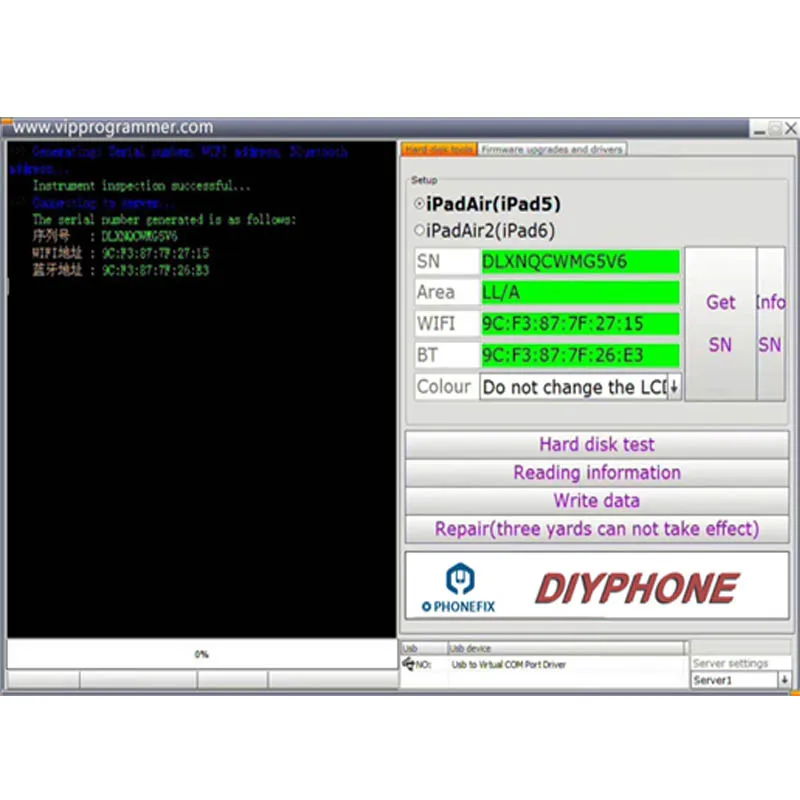Click the 'Usb device' column header
The image size is (800, 800).
565,648
